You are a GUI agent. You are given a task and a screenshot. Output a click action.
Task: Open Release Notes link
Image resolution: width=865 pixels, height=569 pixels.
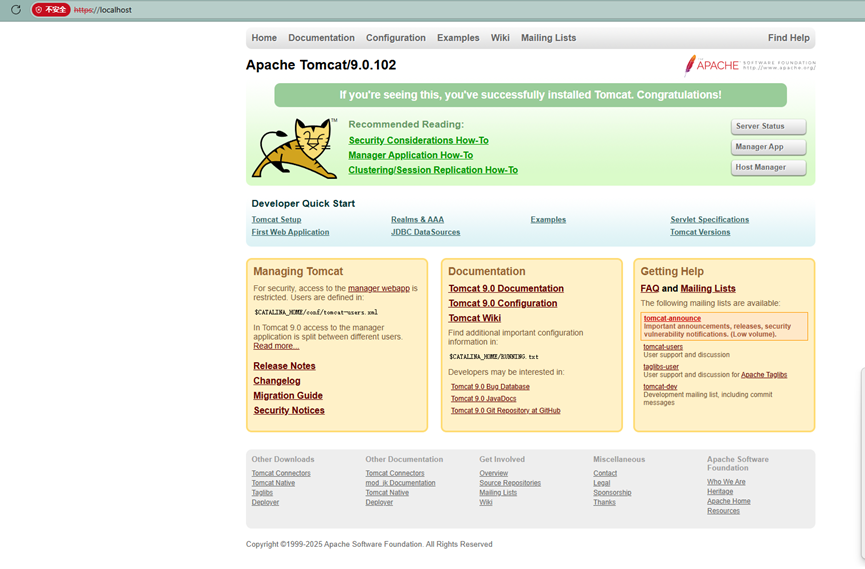(x=285, y=366)
